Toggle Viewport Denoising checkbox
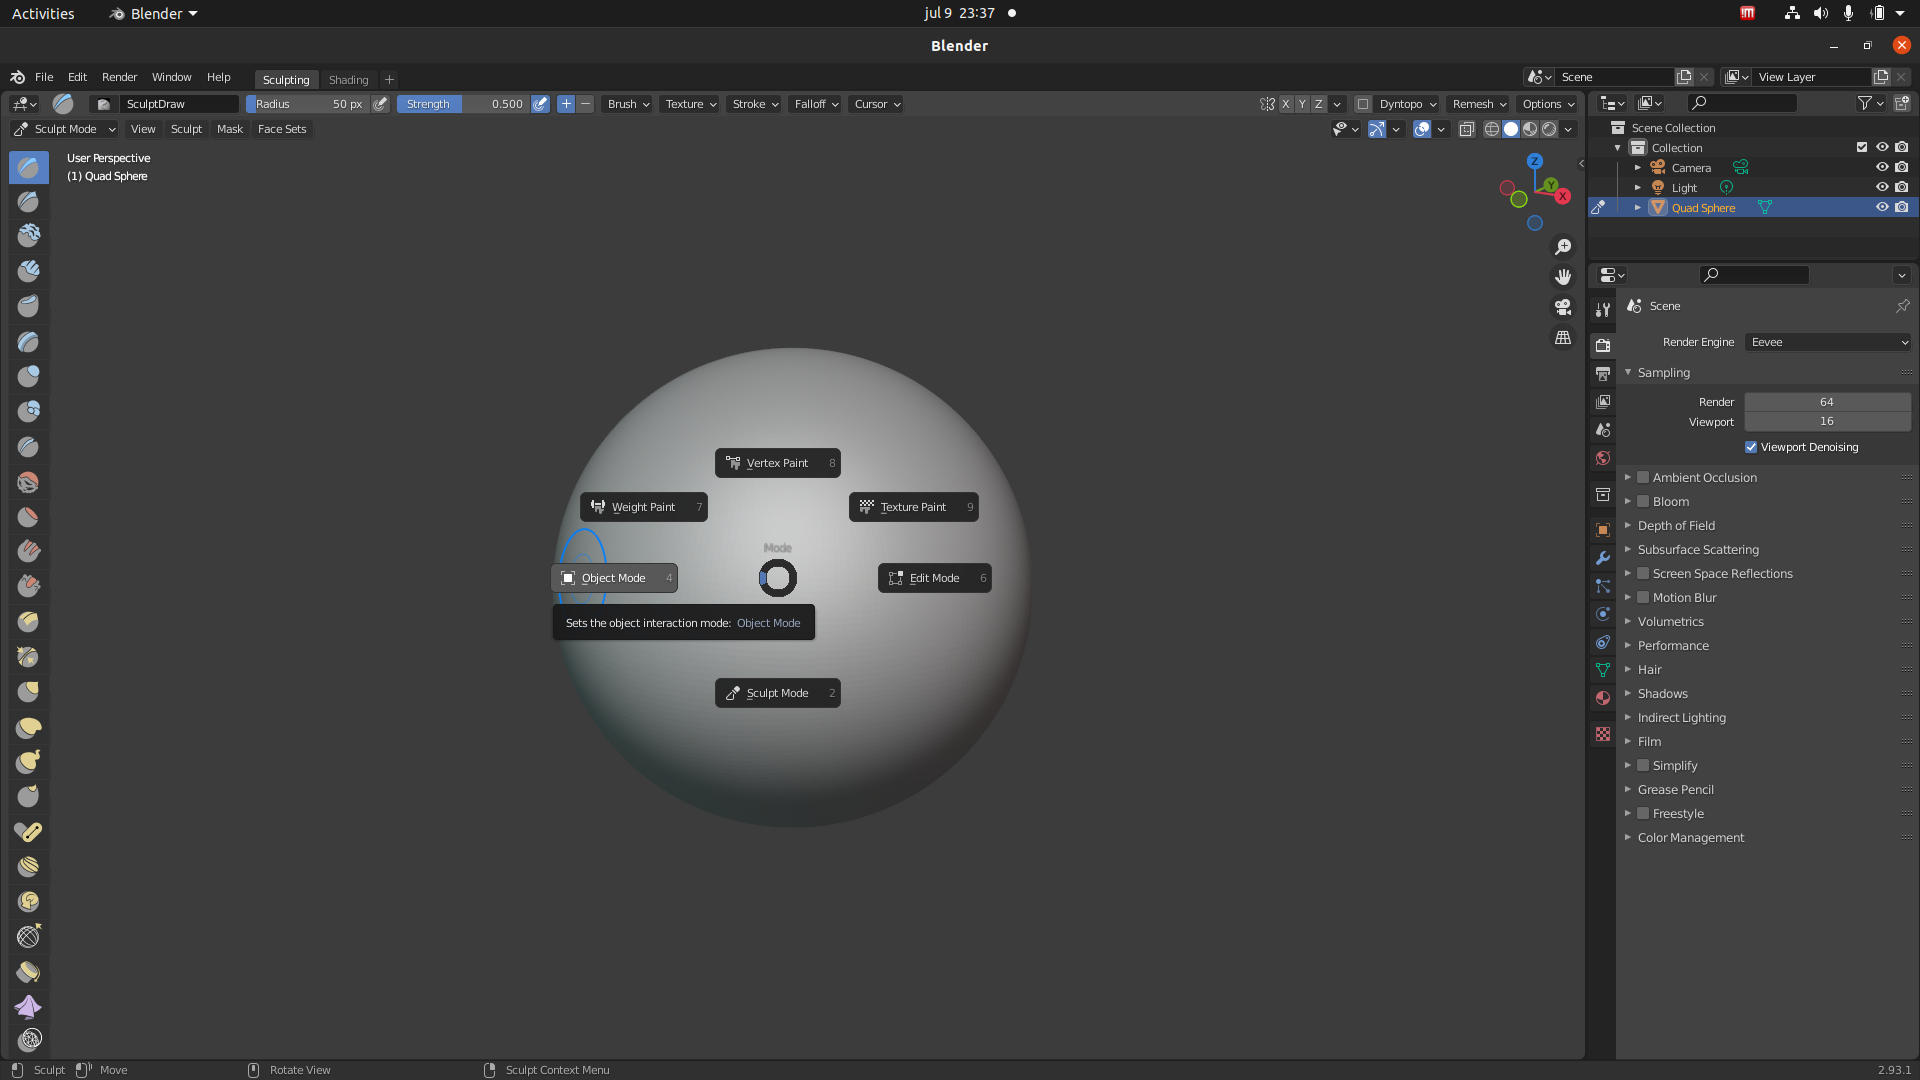This screenshot has height=1080, width=1920. (x=1751, y=446)
